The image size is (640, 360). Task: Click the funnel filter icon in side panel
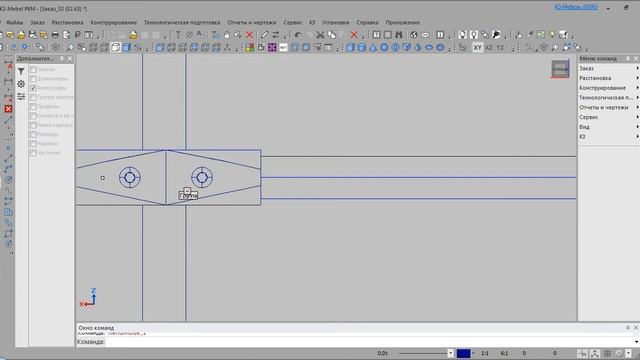tap(21, 71)
